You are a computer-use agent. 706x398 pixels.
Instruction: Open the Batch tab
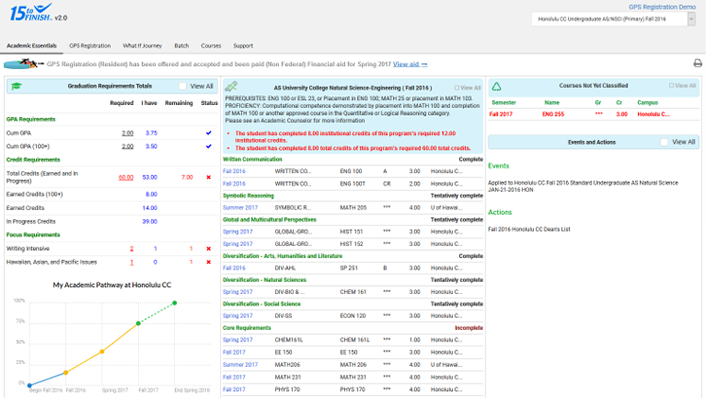point(181,45)
